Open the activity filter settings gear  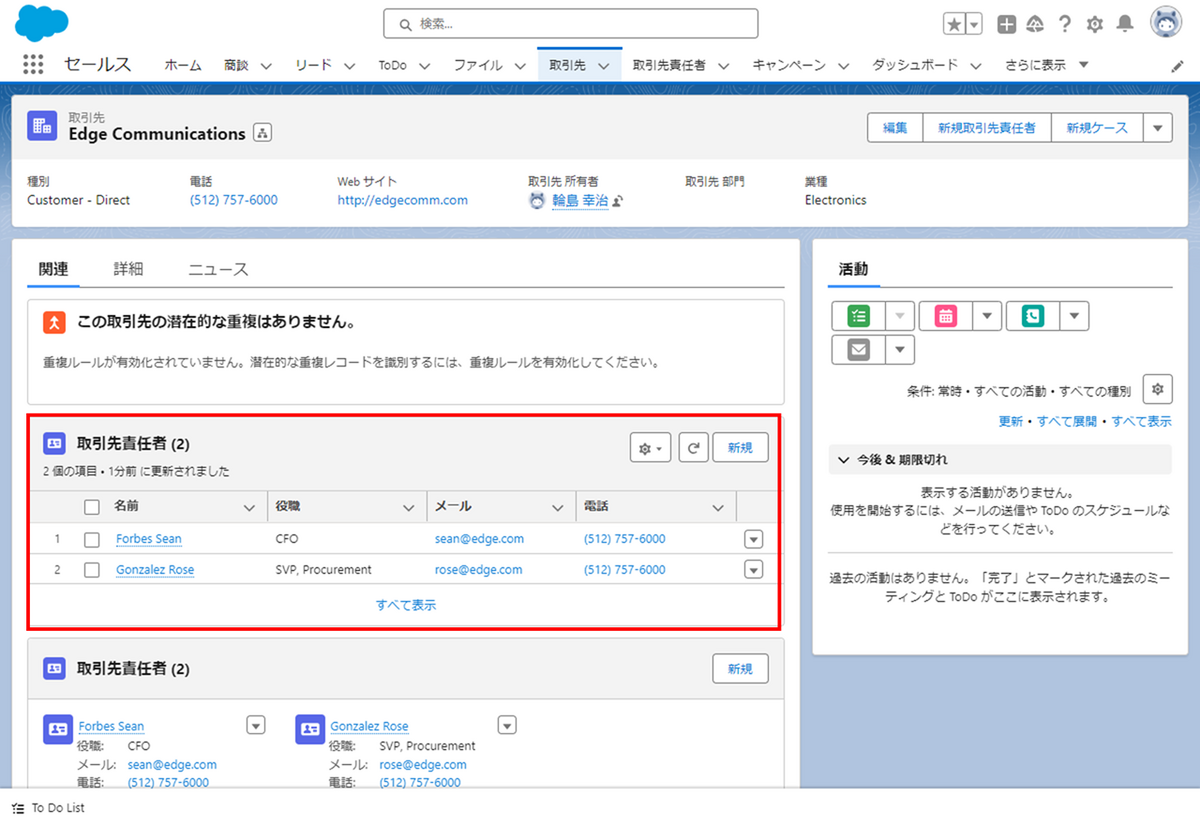[x=1157, y=389]
